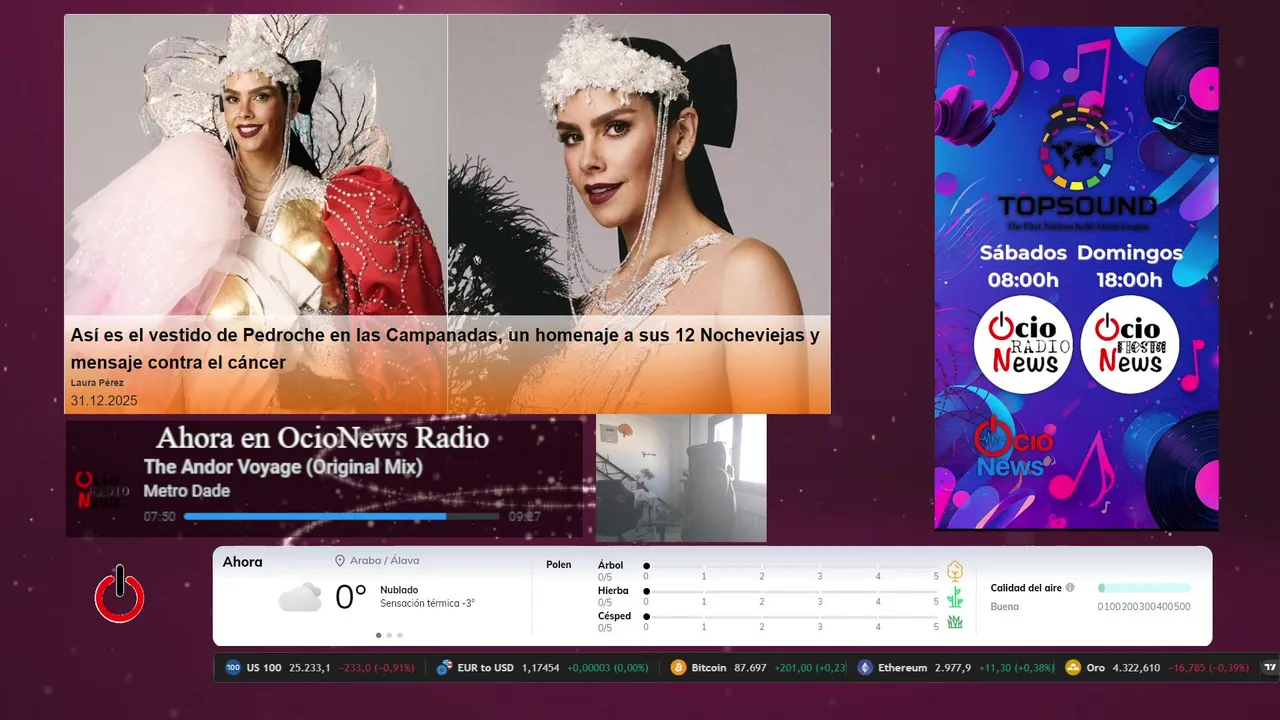Open the Pedroche Campanadas dress headline
Viewport: 1280px width, 720px height.
(x=445, y=348)
